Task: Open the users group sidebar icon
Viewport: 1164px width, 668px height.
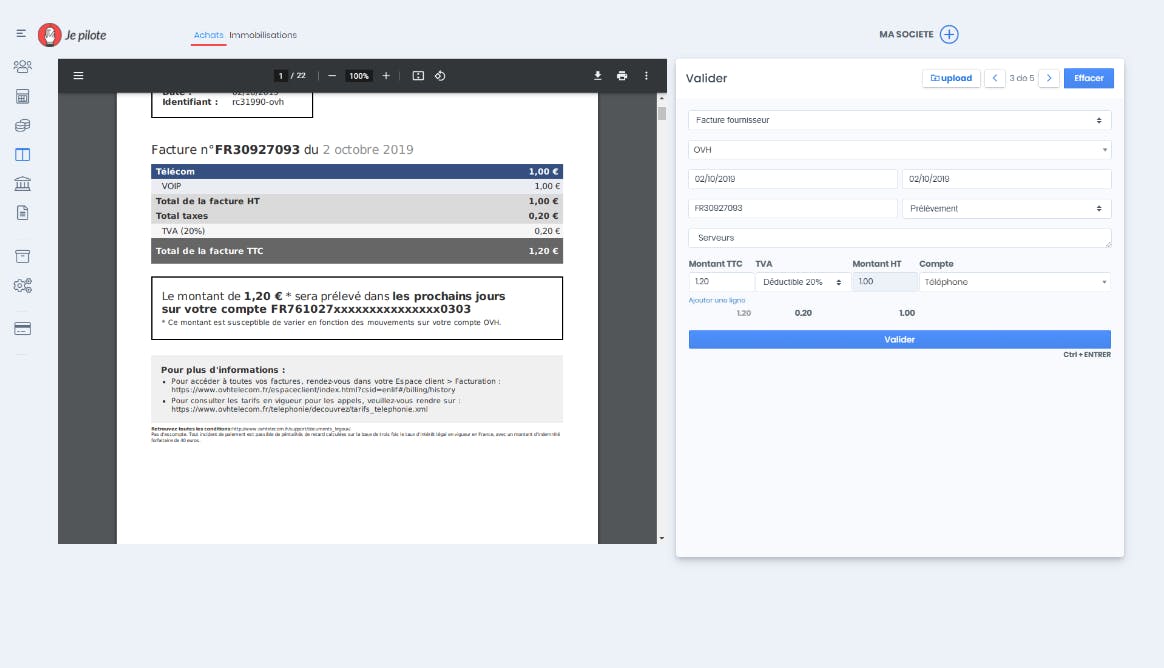Action: (x=22, y=67)
